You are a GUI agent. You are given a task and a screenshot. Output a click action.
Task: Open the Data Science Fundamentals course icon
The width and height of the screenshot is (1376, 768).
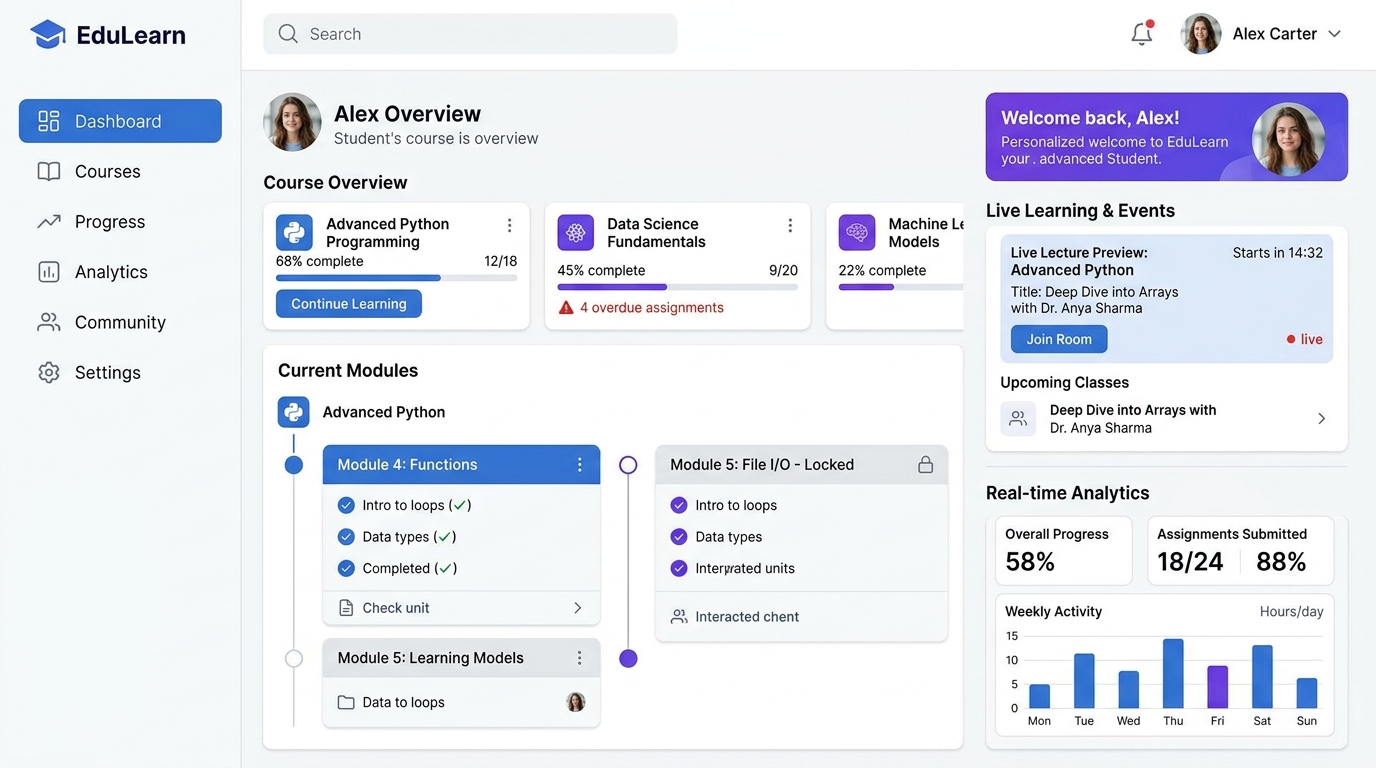click(575, 233)
